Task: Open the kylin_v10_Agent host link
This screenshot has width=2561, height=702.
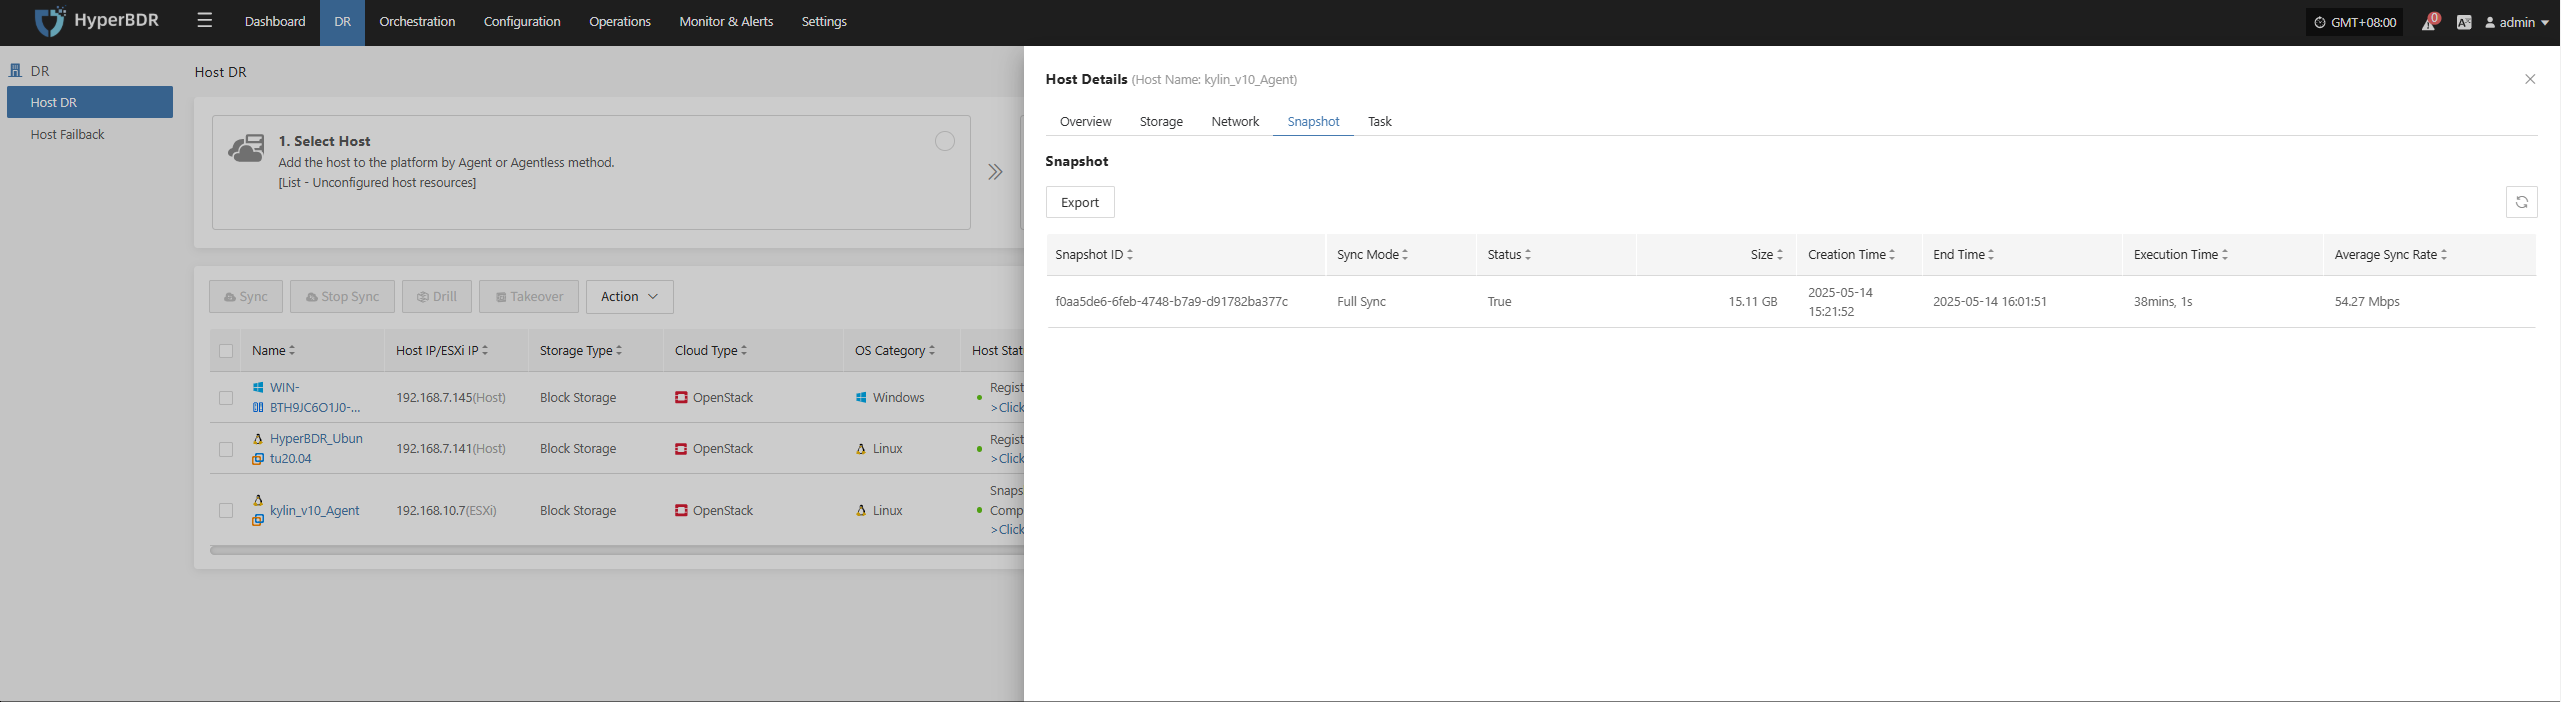Action: (314, 510)
